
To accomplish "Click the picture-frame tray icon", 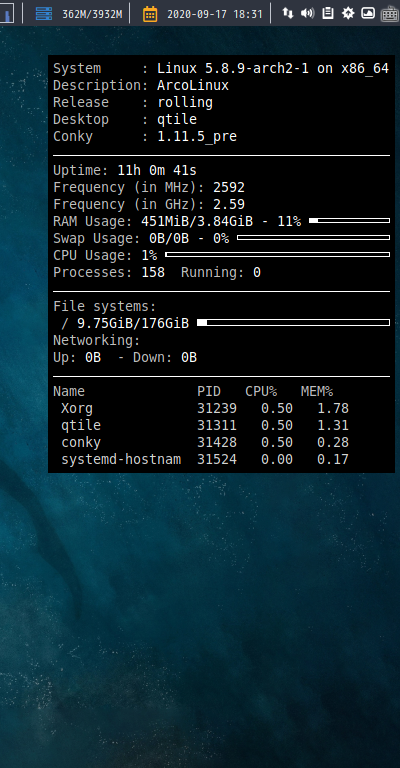I will click(x=368, y=13).
